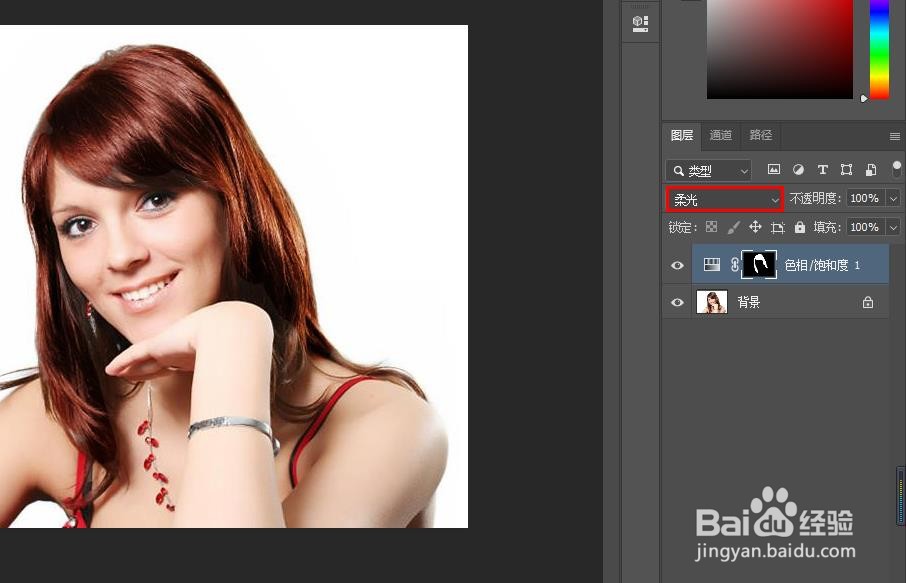
Task: Click the mask link chain icon
Action: pyautogui.click(x=734, y=265)
